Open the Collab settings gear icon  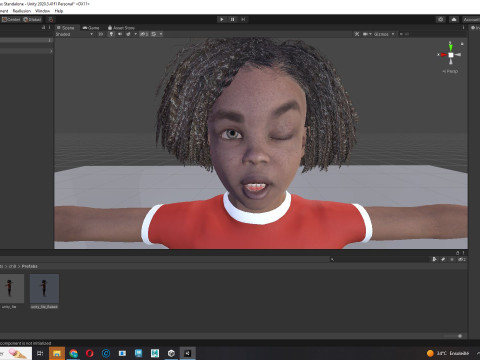(441, 19)
